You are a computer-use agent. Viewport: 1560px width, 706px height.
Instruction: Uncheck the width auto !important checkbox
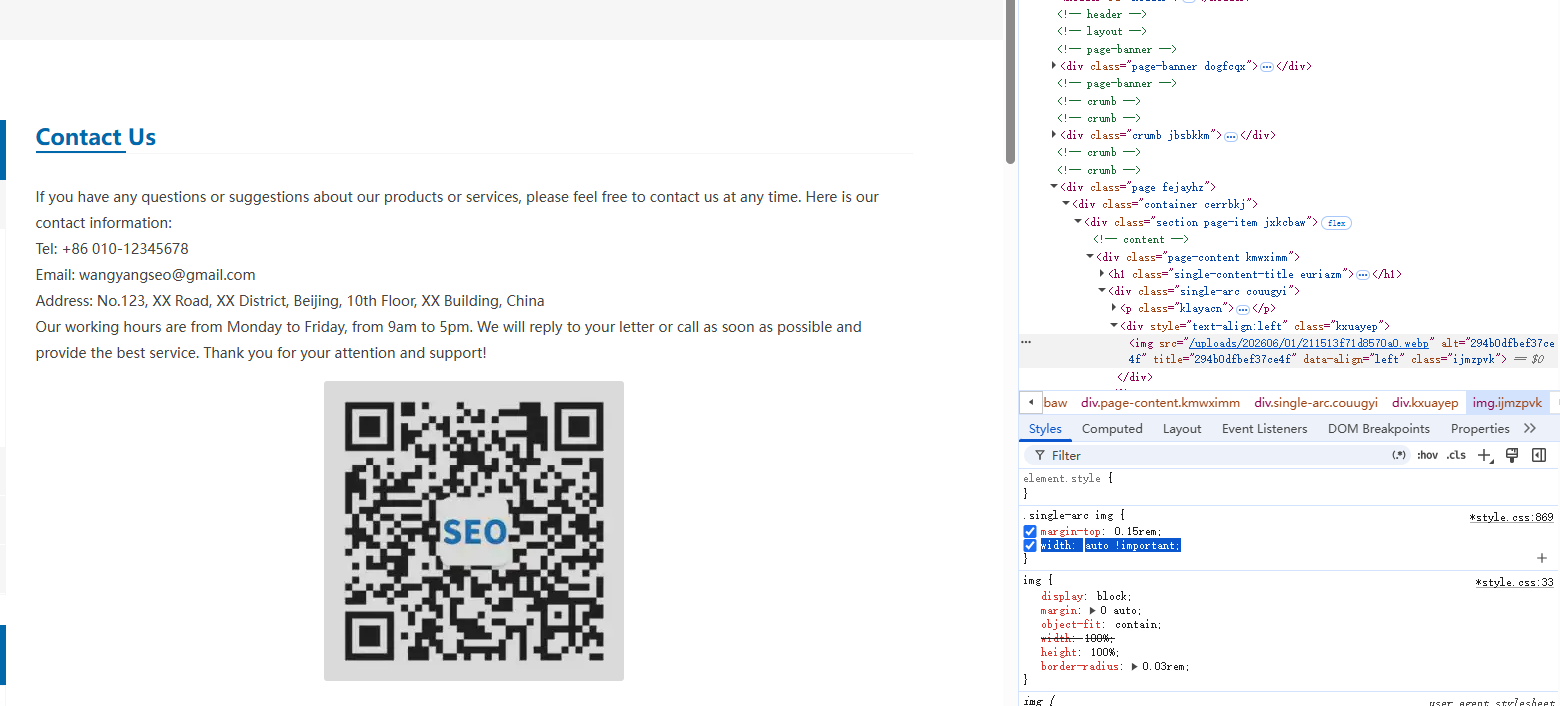[1030, 545]
